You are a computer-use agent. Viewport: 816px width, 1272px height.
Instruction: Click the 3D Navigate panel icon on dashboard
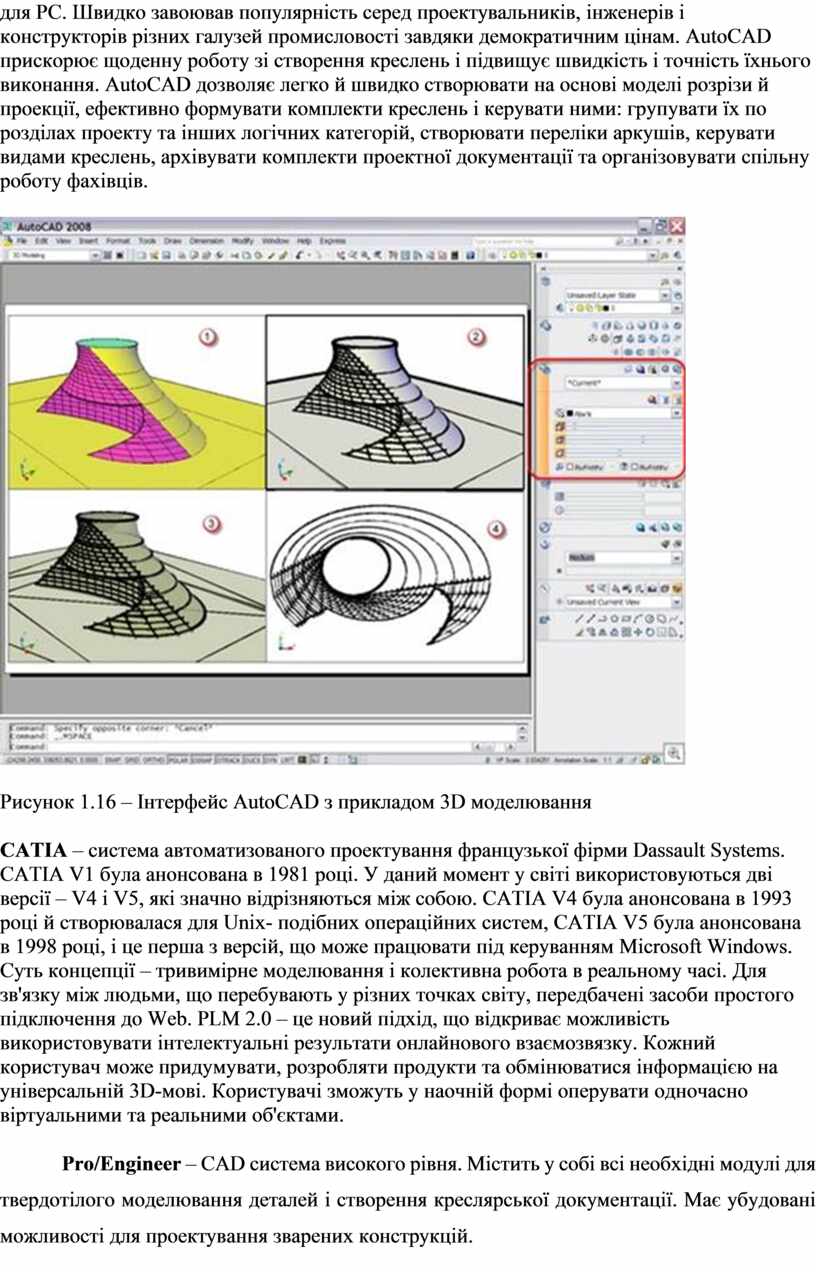tap(545, 588)
